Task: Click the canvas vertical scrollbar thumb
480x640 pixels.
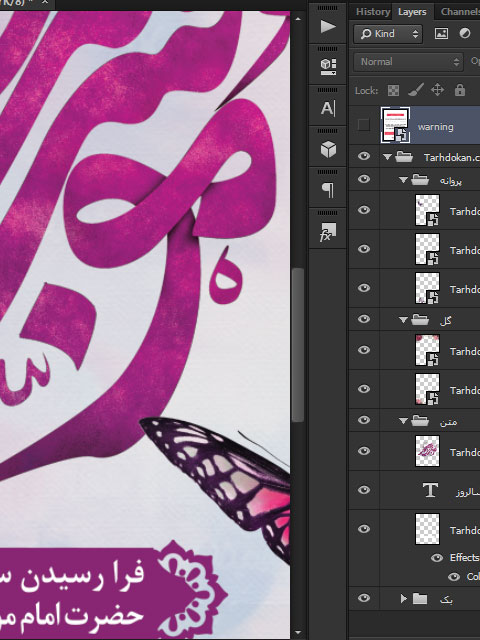Action: point(298,345)
